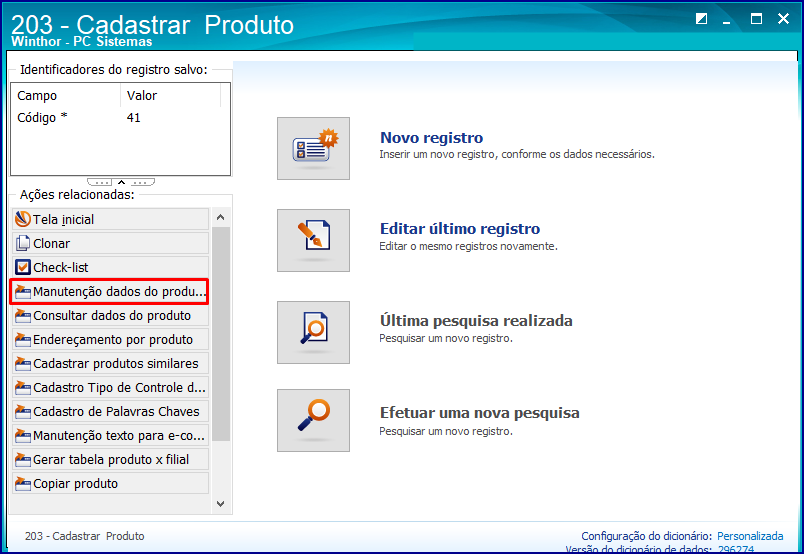Choose Copiar produto action label
The image size is (804, 554).
(x=75, y=484)
